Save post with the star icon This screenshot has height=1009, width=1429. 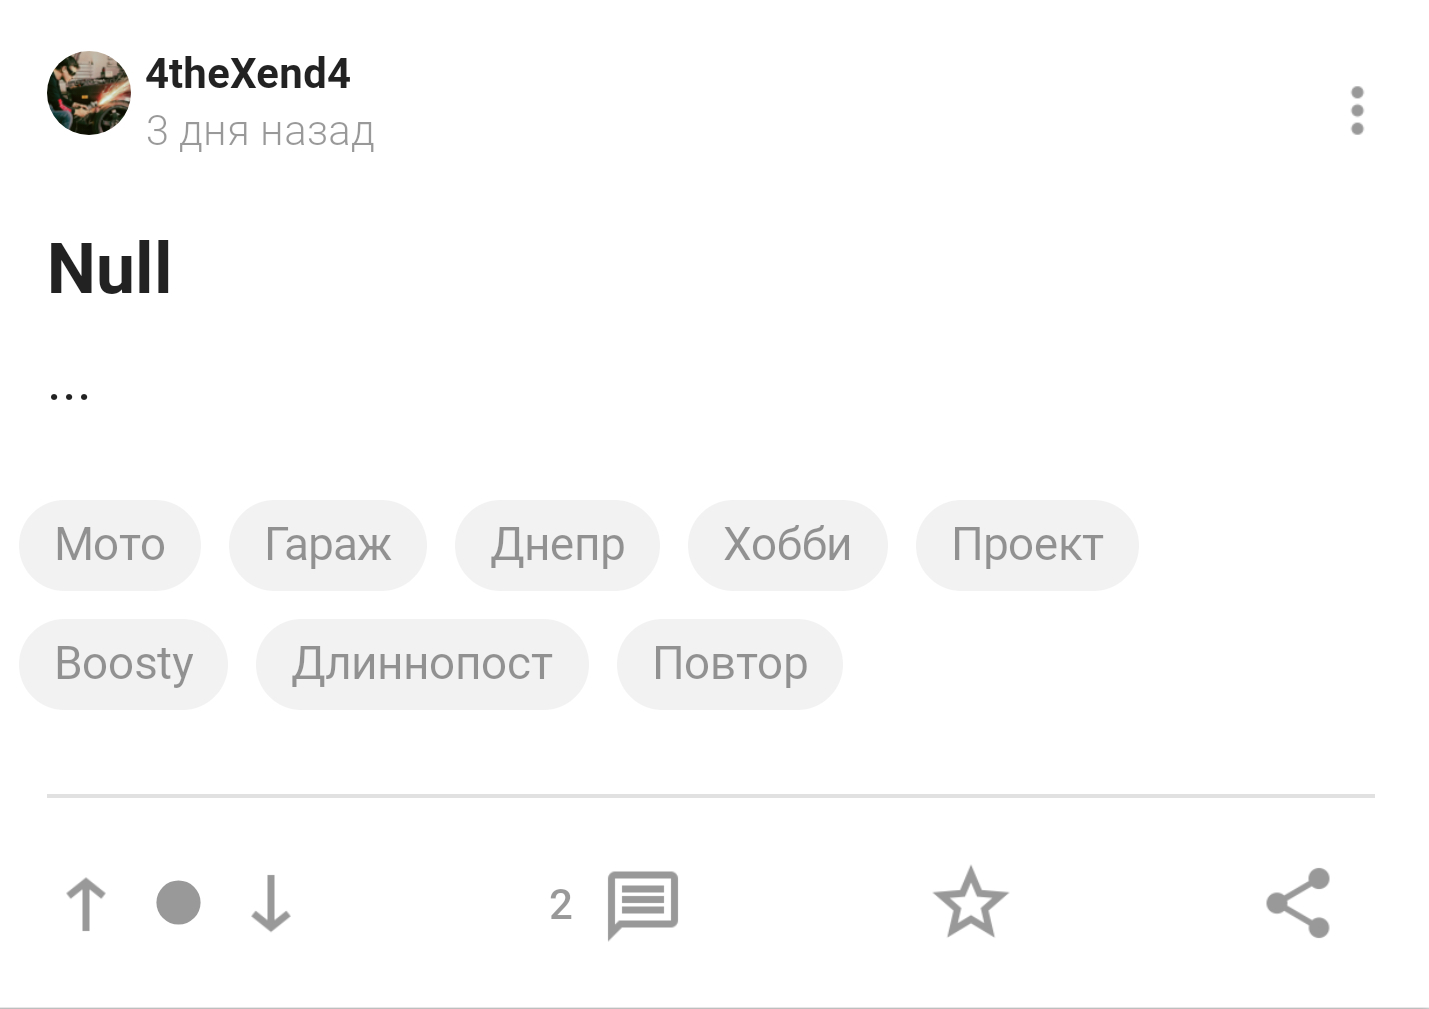970,904
